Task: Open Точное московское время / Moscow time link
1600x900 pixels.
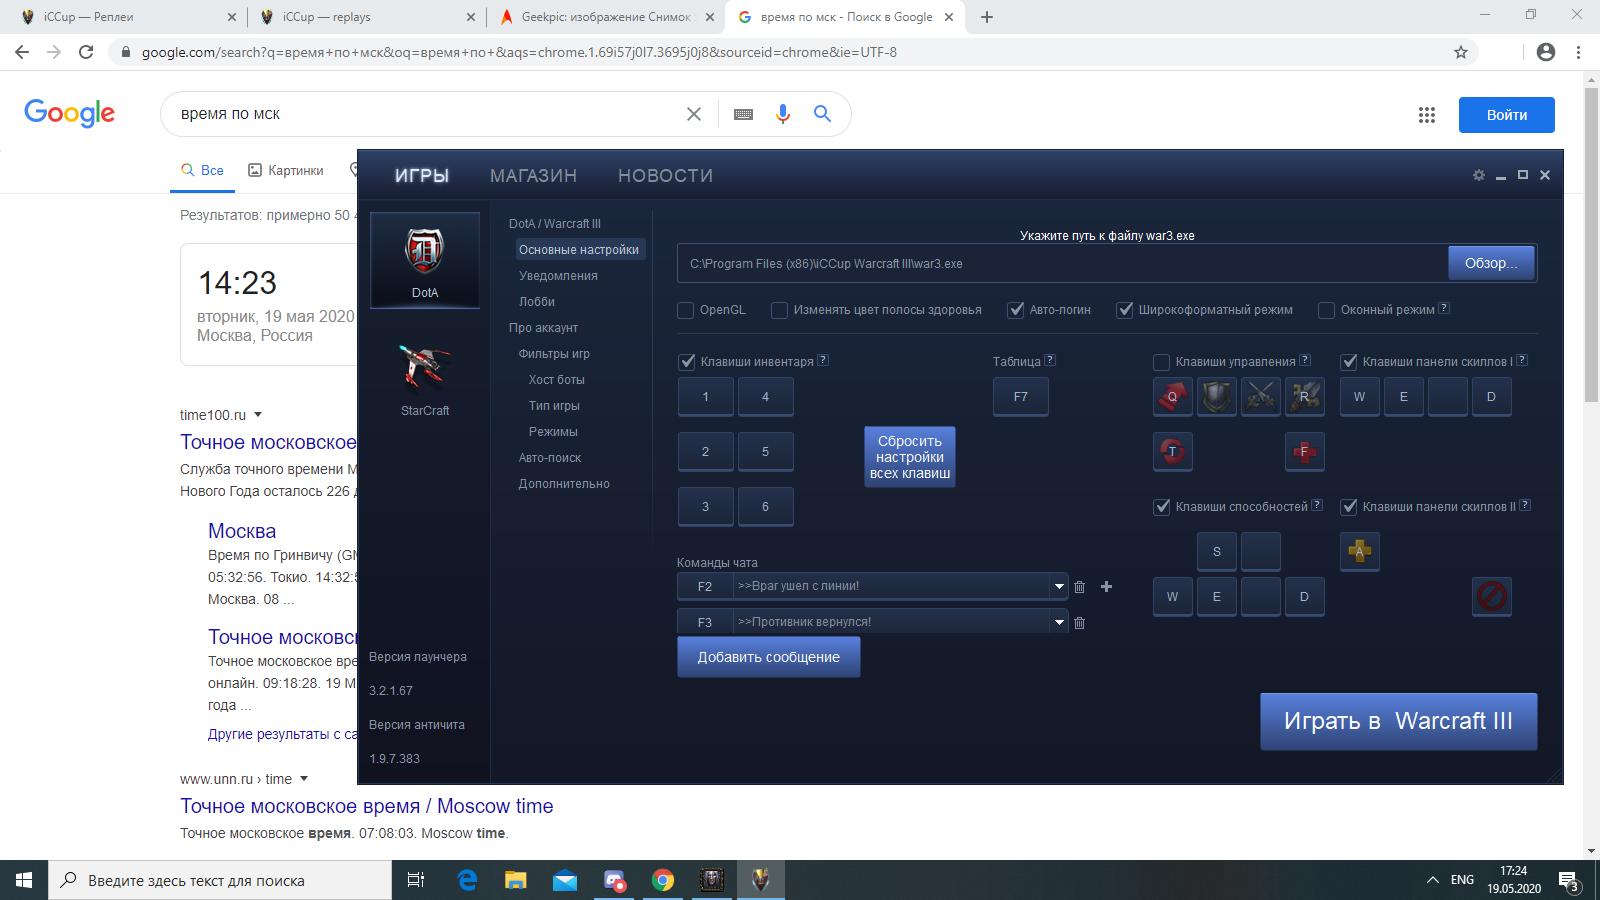Action: tap(367, 806)
